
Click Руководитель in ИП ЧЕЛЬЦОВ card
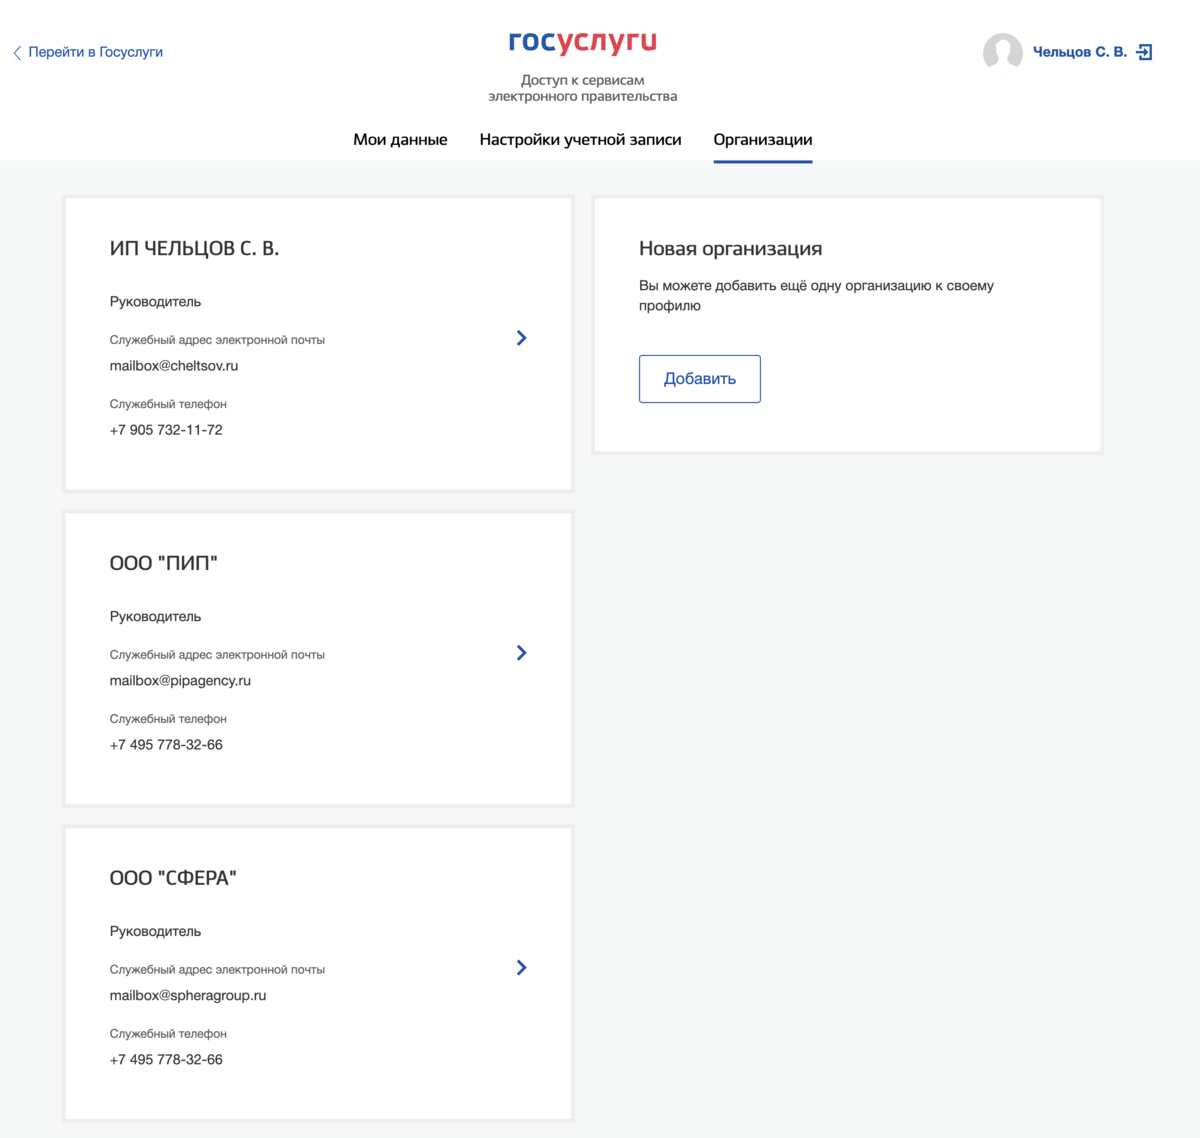155,302
